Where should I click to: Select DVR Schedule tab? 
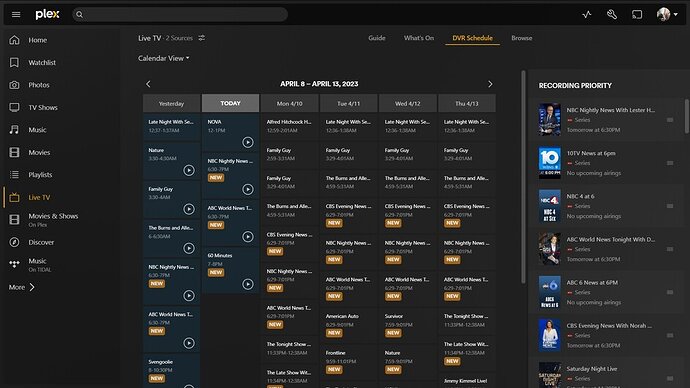(472, 38)
